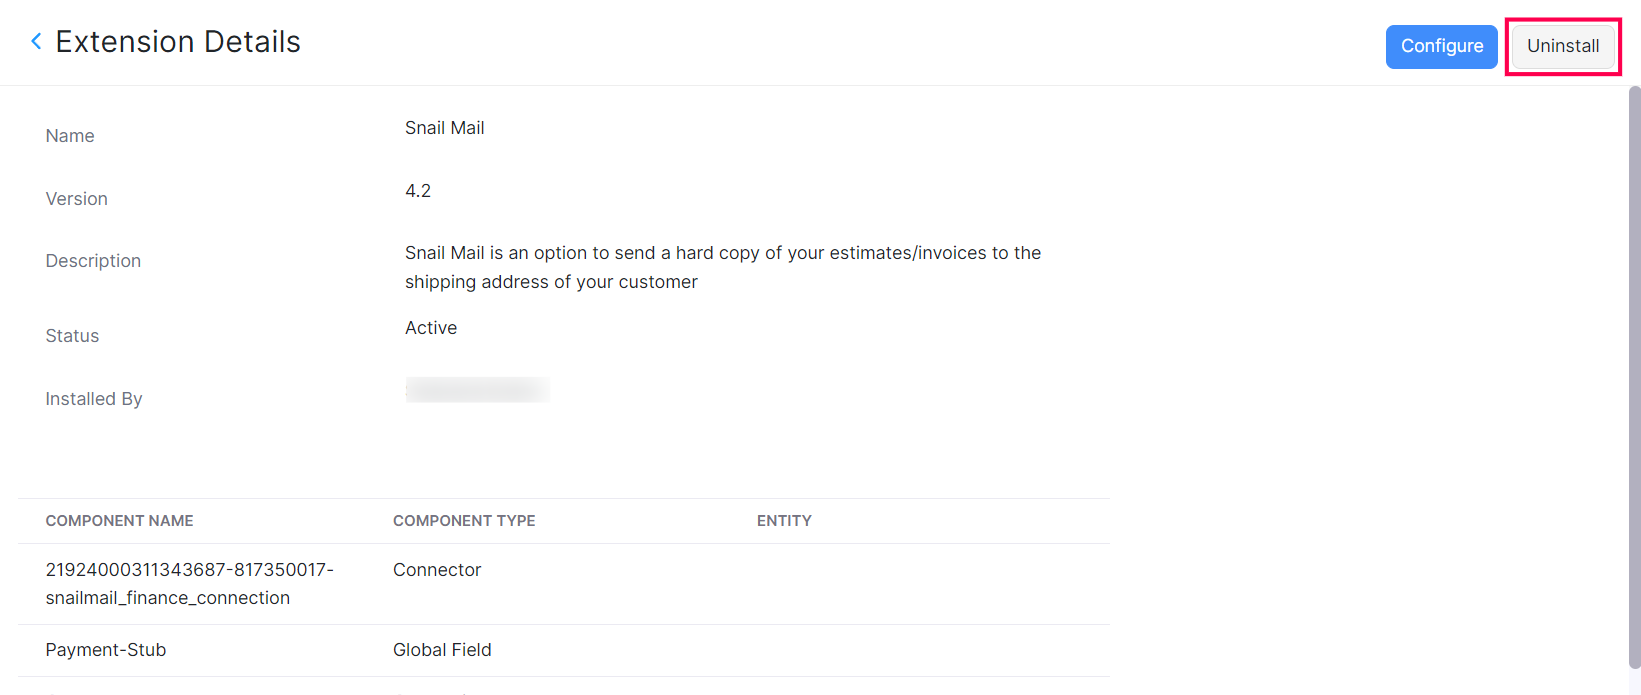Click the Active status value

pyautogui.click(x=431, y=328)
